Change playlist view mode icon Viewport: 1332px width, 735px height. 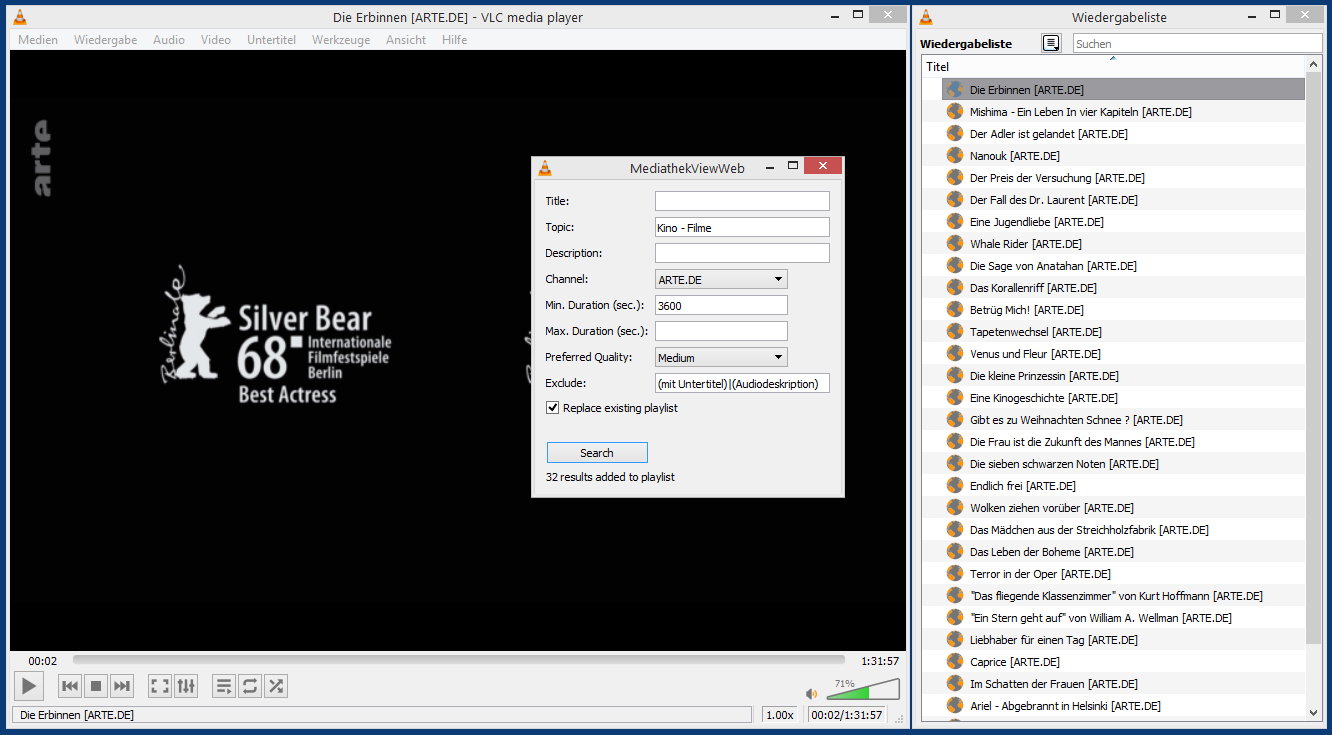[x=1051, y=43]
